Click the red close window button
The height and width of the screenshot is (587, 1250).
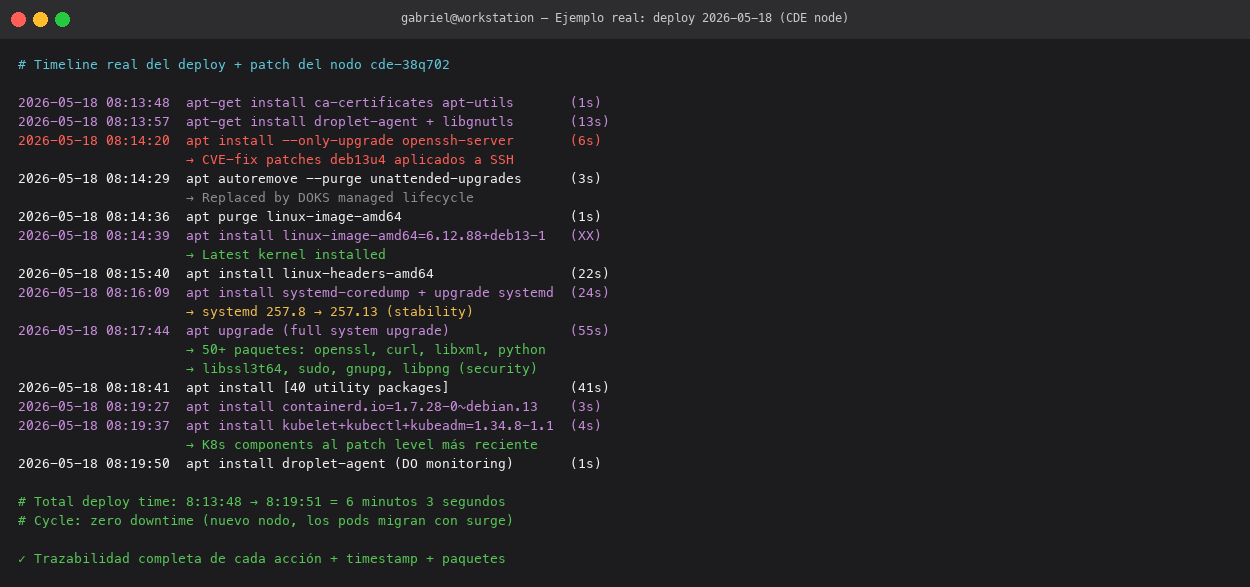click(18, 19)
